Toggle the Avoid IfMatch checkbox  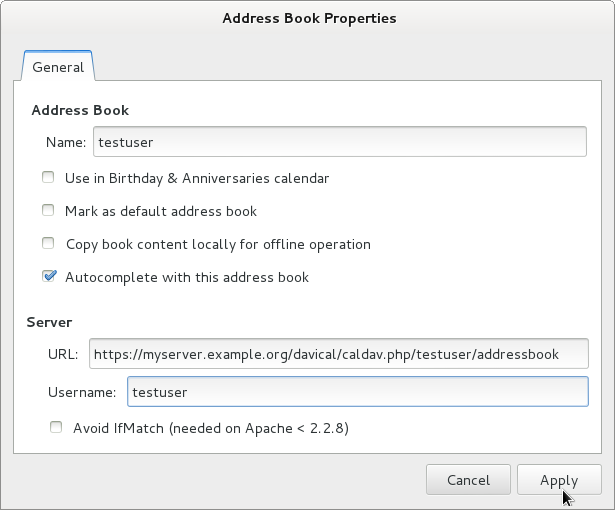point(56,427)
